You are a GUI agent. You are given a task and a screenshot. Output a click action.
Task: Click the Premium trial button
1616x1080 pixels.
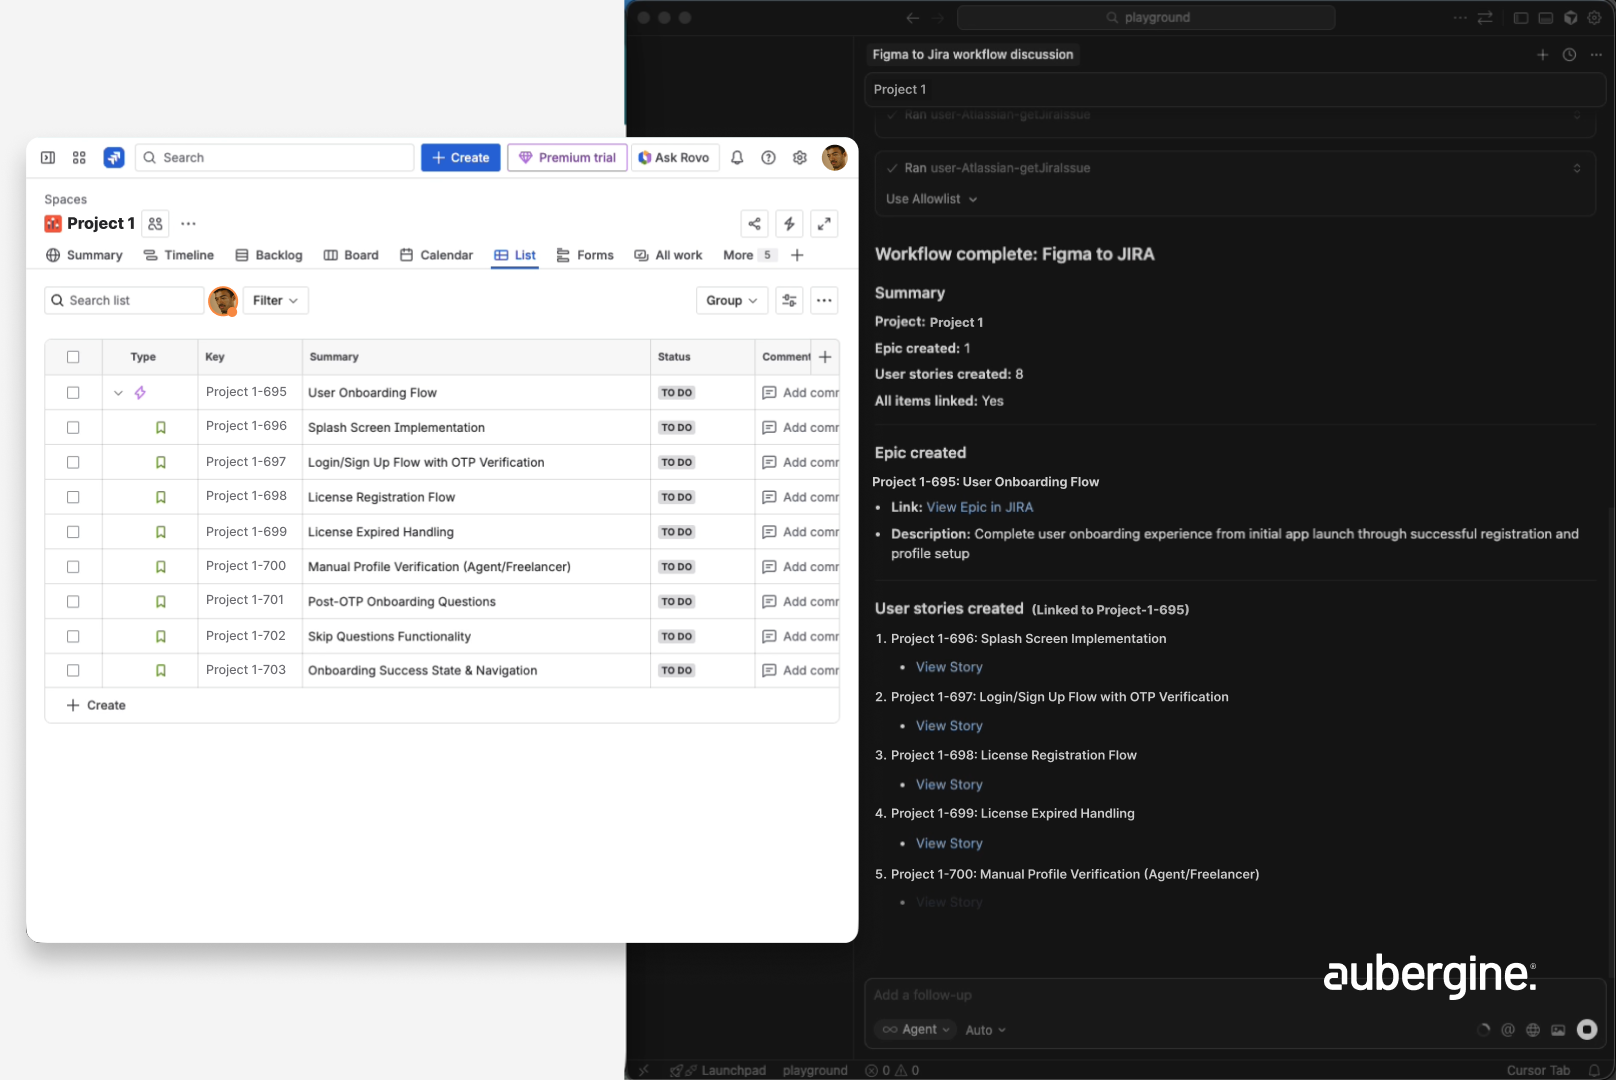(x=567, y=158)
